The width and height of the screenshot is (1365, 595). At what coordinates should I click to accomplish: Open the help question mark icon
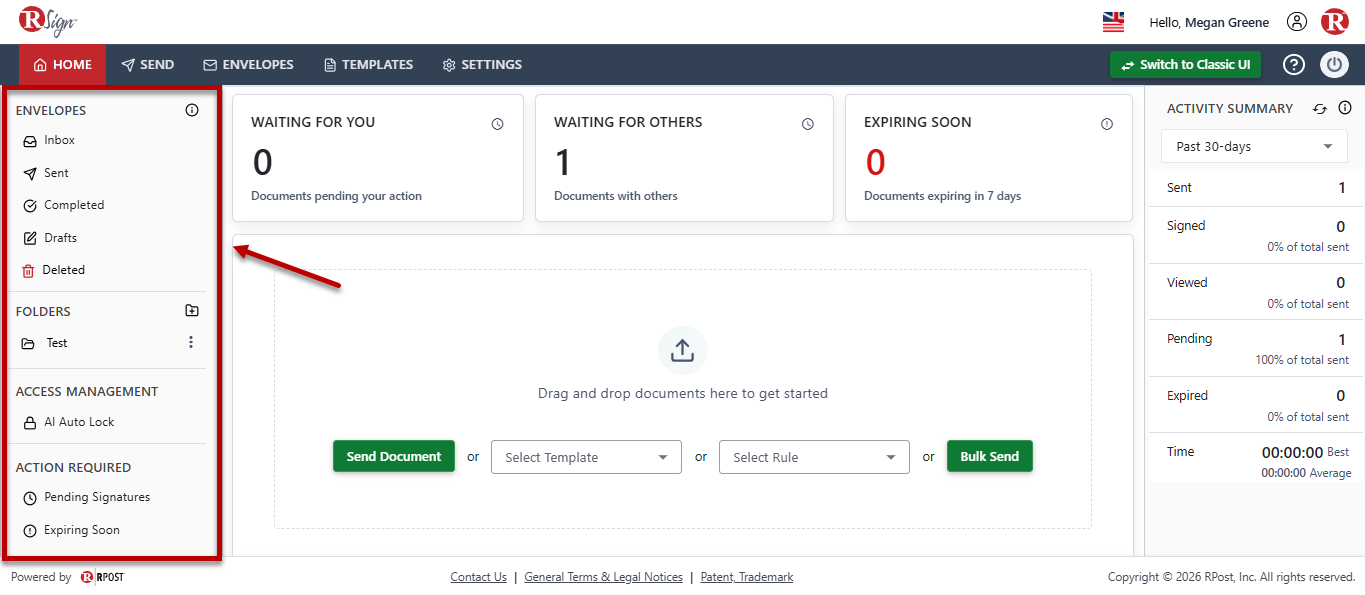coord(1294,64)
